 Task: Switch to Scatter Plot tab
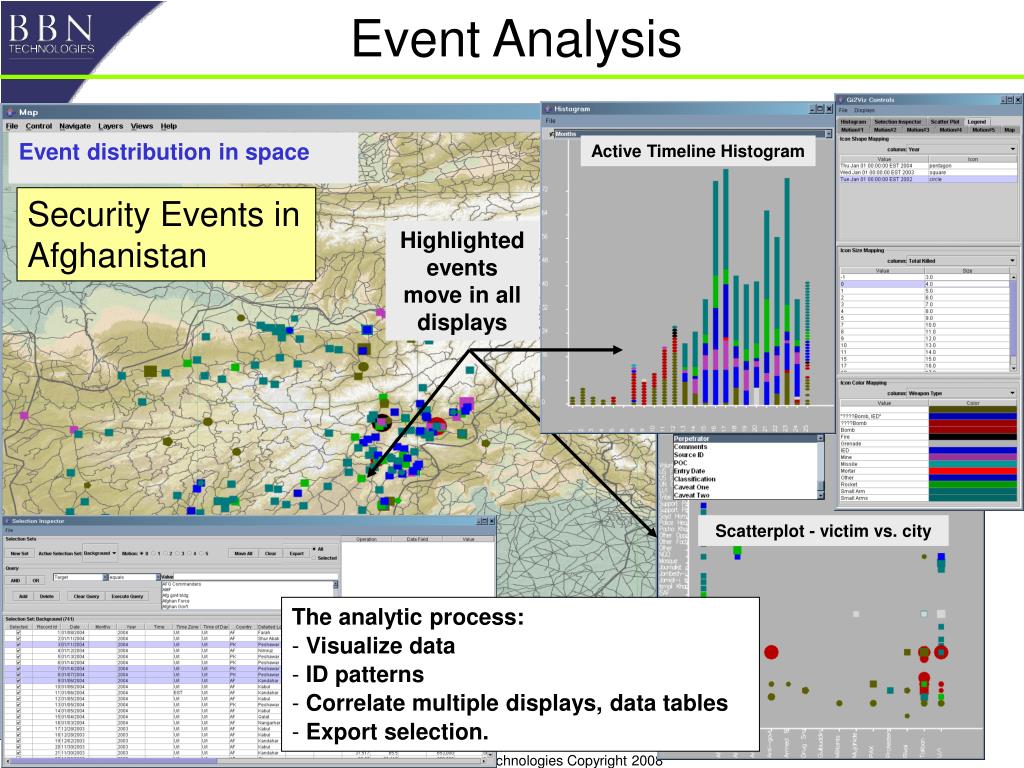[945, 122]
